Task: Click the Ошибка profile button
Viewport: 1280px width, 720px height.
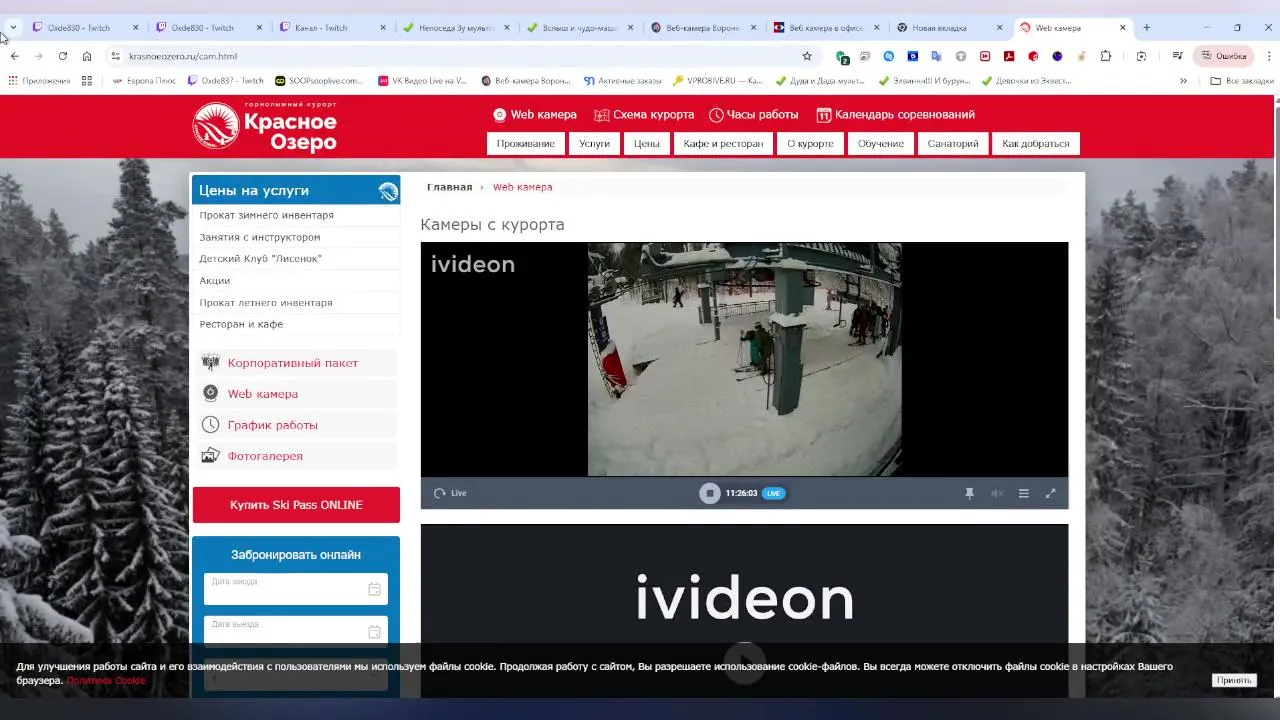Action: click(1224, 56)
